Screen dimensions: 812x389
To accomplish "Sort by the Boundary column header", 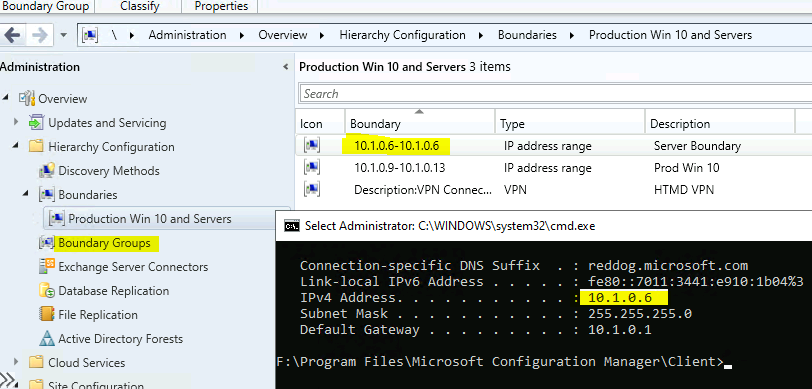I will [x=420, y=123].
